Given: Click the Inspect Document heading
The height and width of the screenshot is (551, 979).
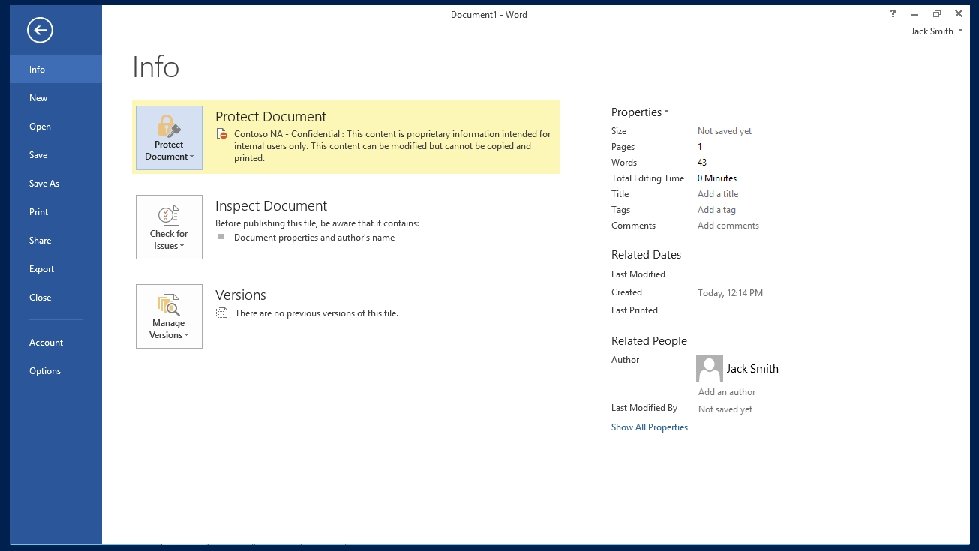Looking at the screenshot, I should (271, 206).
